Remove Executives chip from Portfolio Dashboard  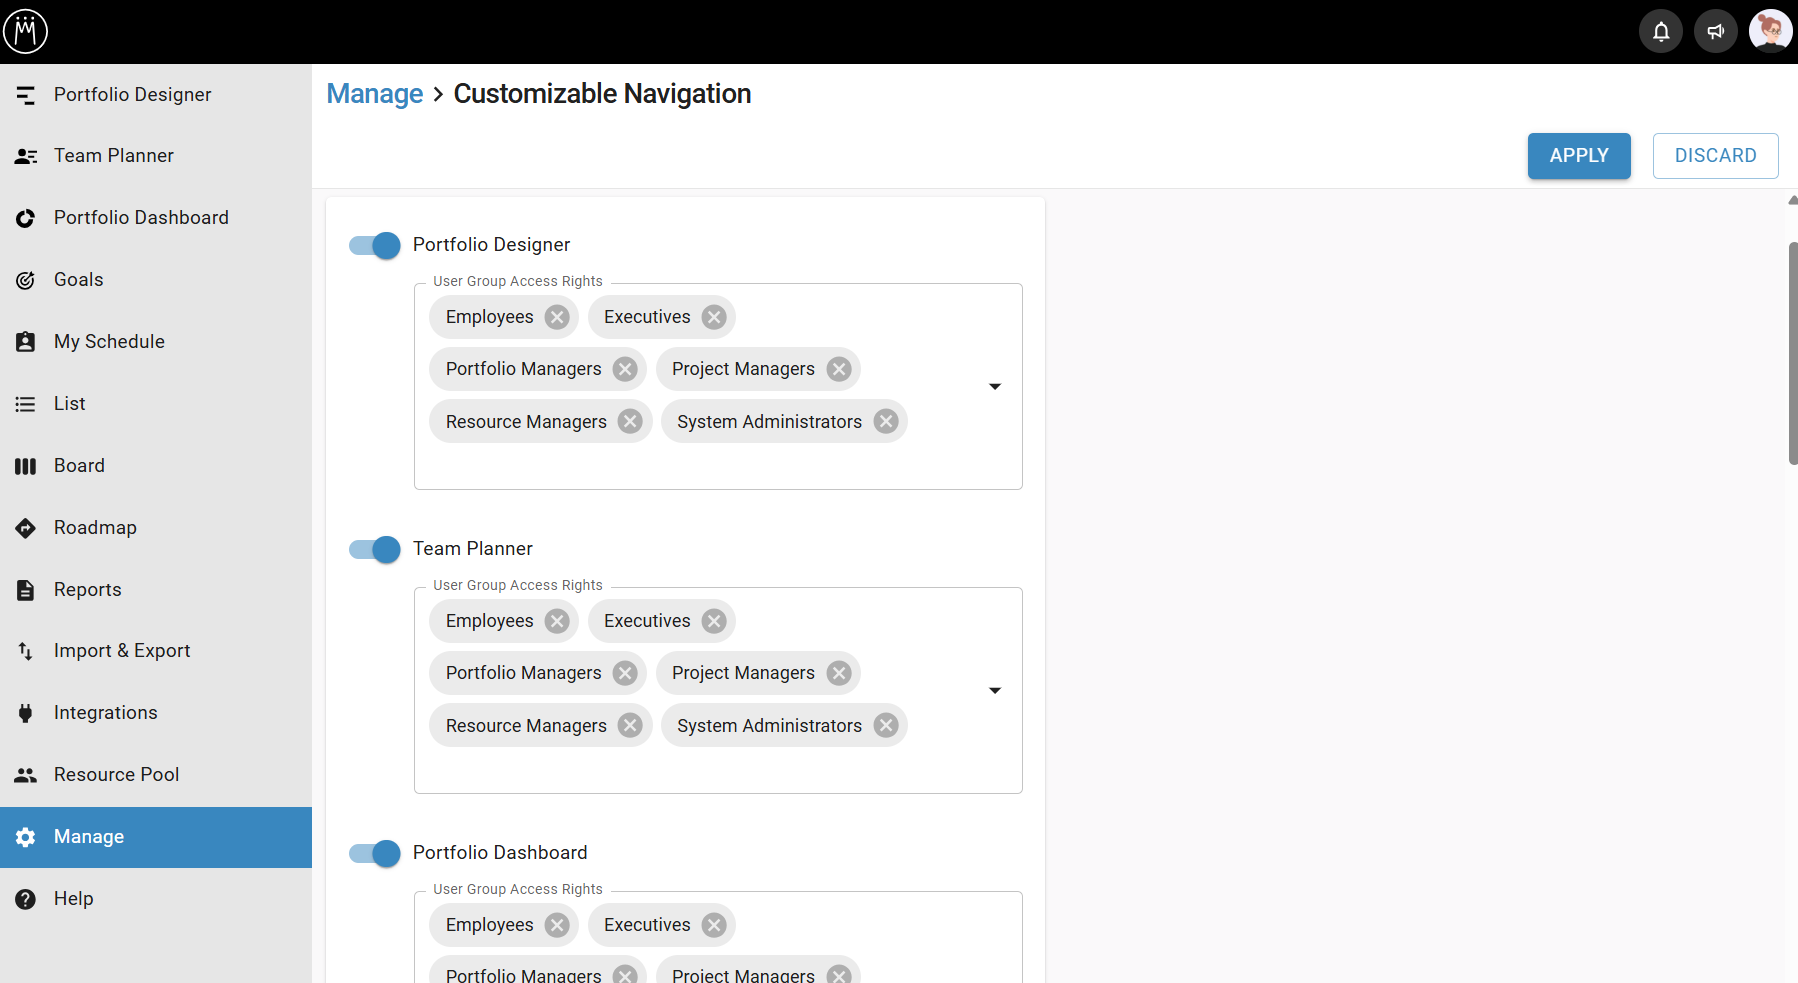[714, 925]
